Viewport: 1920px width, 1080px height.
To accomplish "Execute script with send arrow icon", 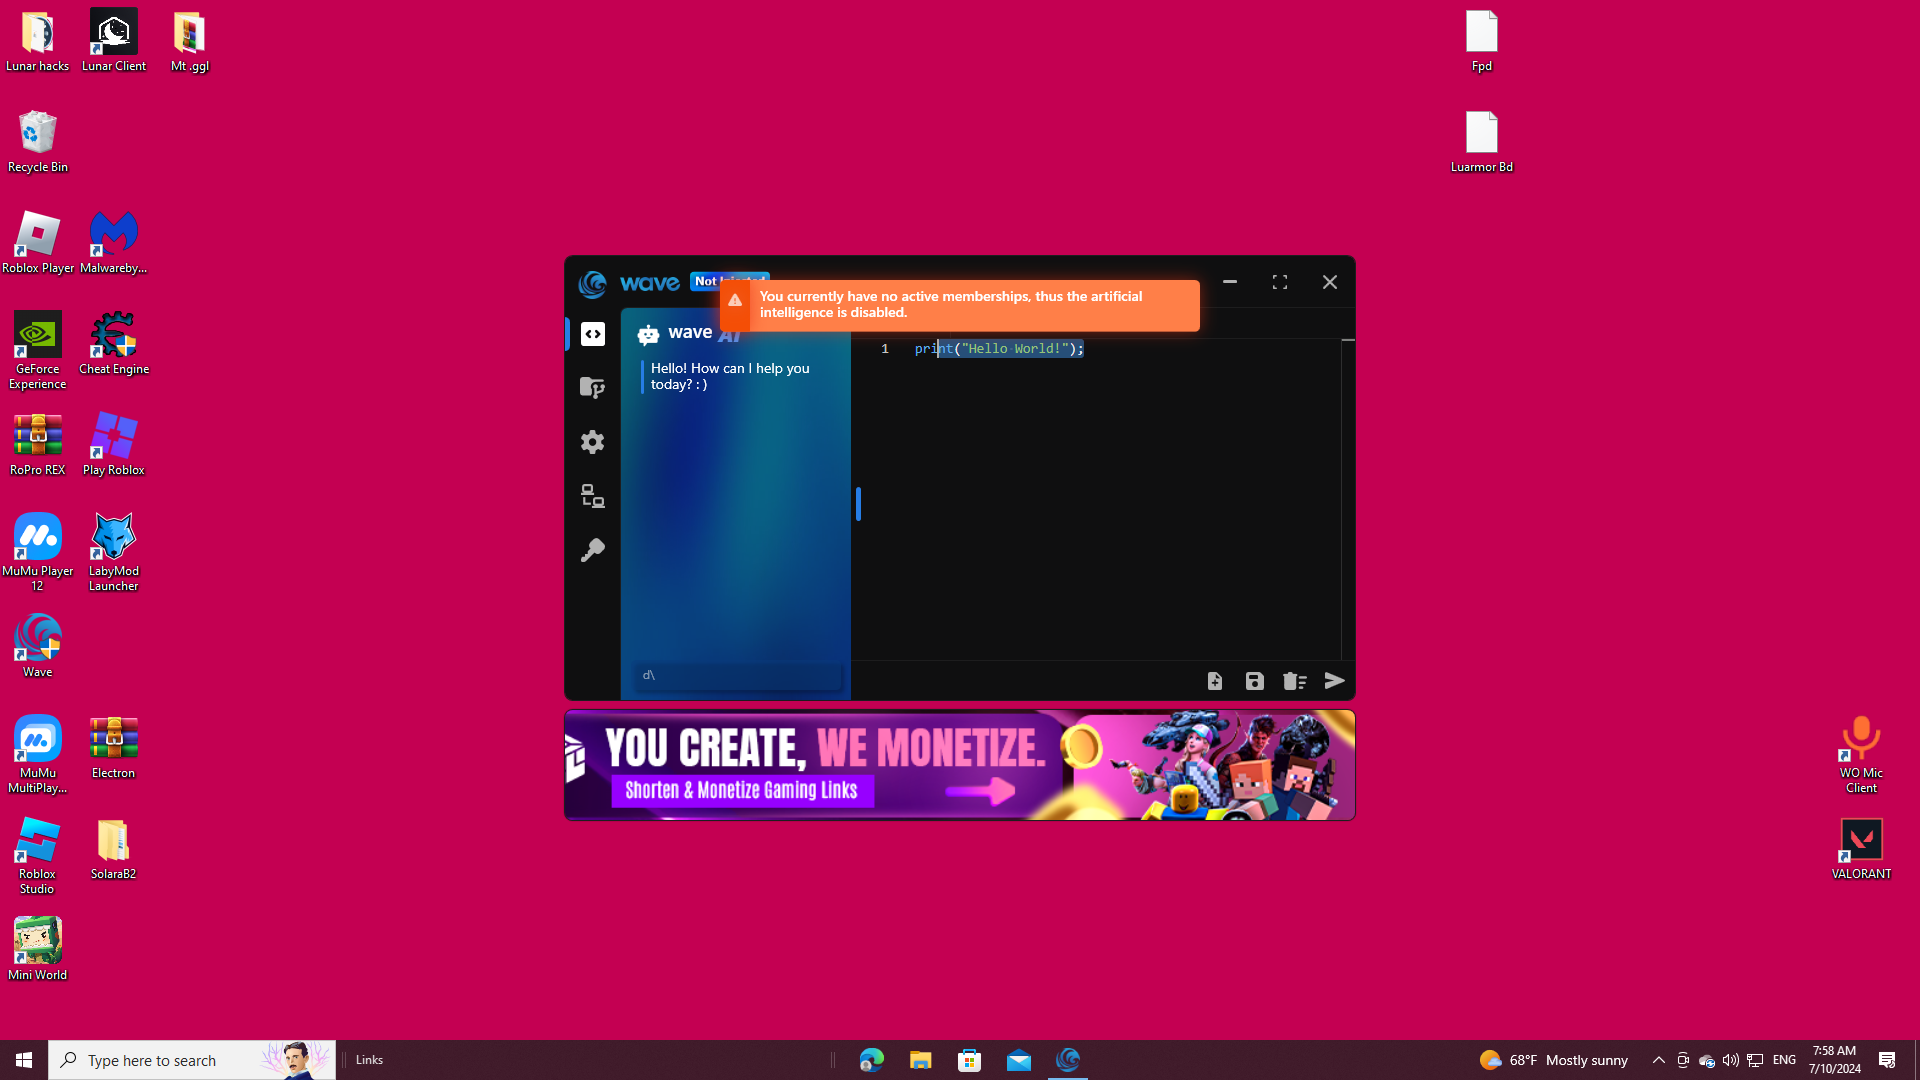I will (1335, 681).
